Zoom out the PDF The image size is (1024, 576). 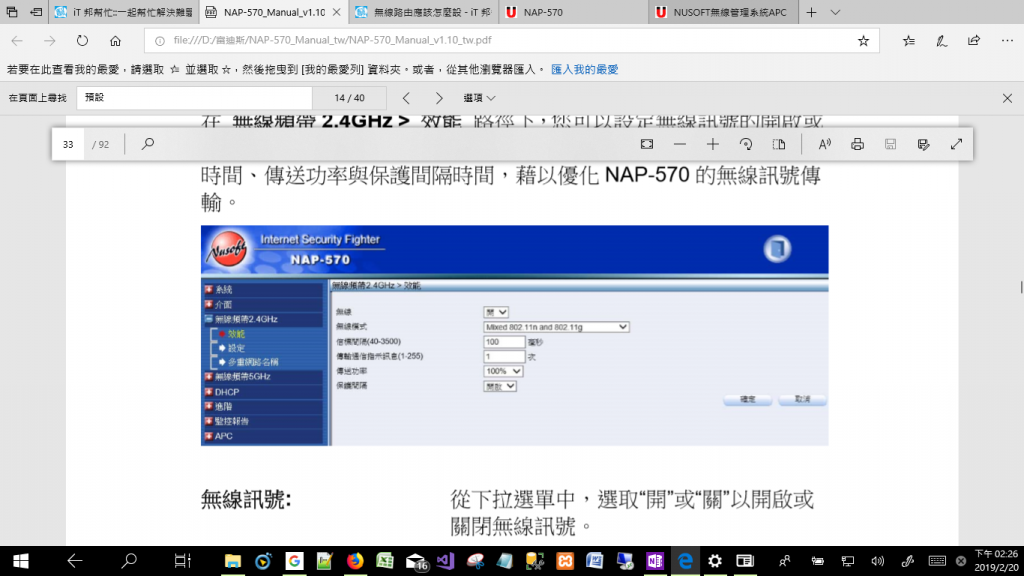pyautogui.click(x=680, y=144)
